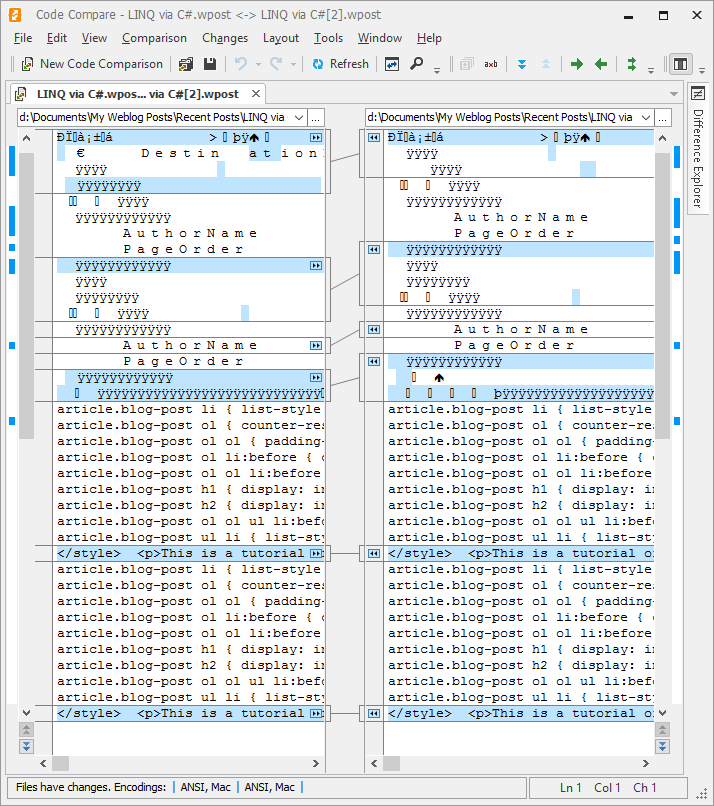
Task: Click the left pane next-difference button at the bottom
Action: tap(26, 746)
